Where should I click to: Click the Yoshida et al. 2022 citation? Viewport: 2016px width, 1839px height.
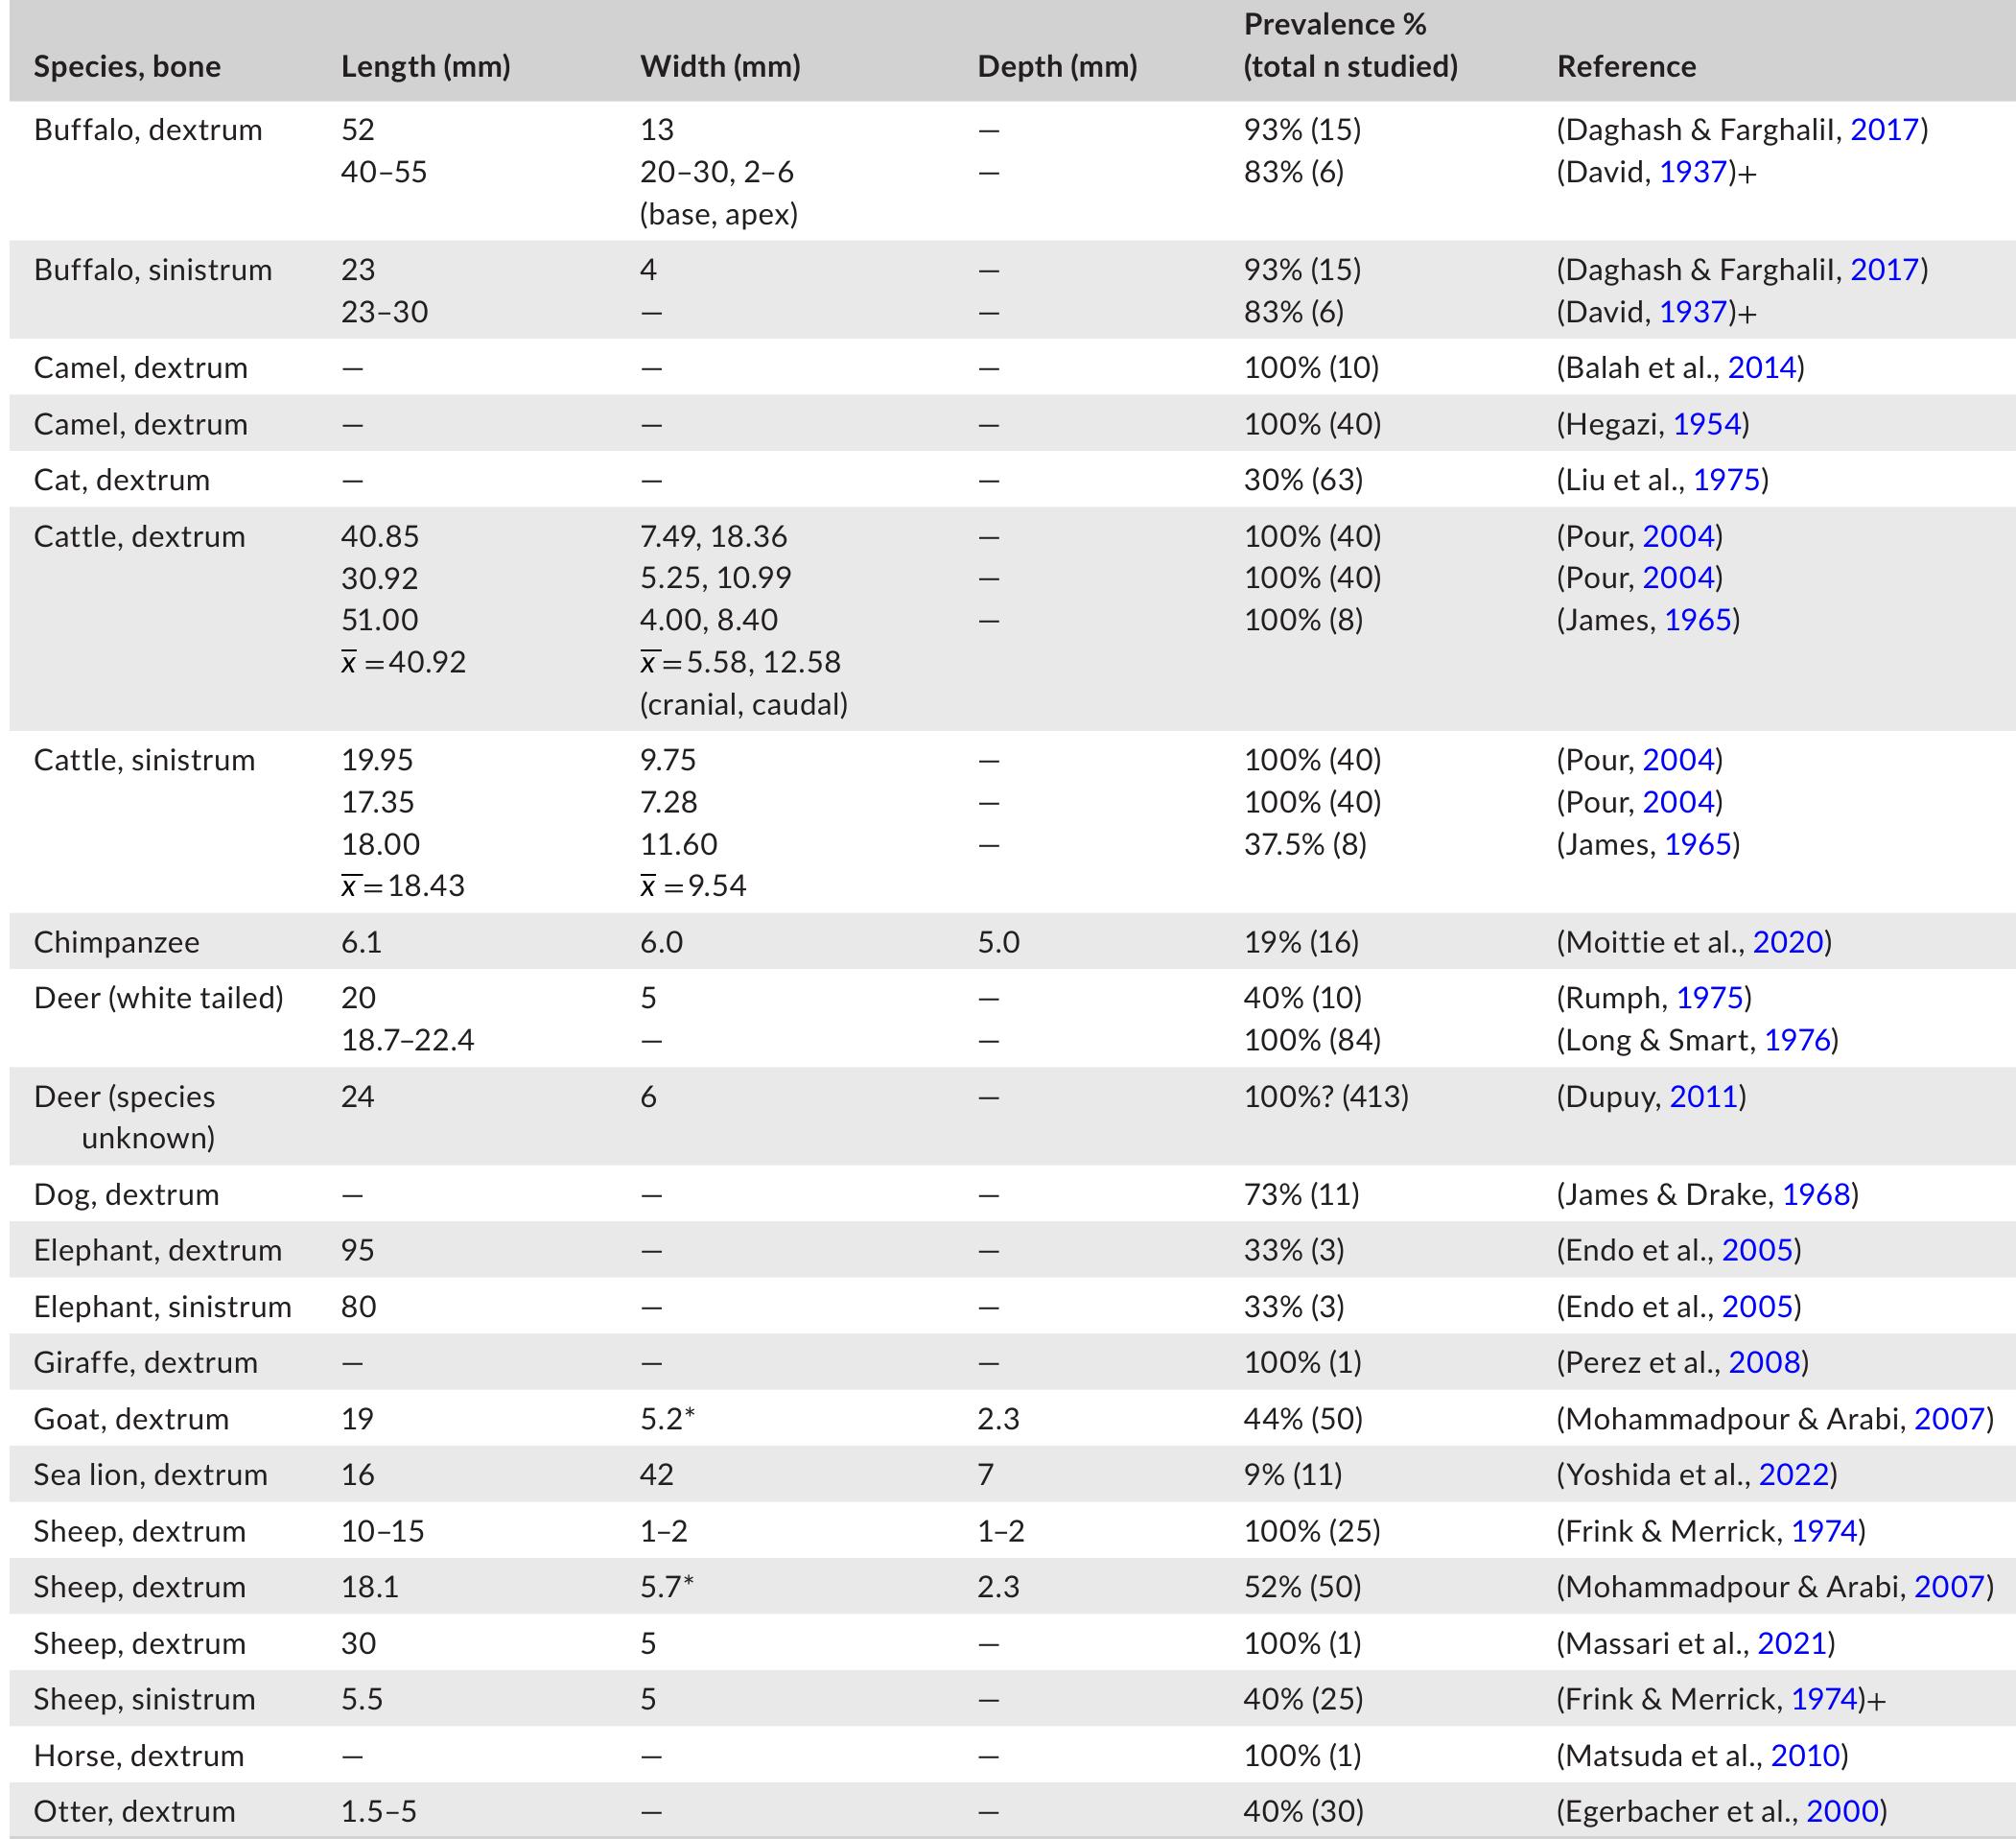(x=1794, y=1475)
